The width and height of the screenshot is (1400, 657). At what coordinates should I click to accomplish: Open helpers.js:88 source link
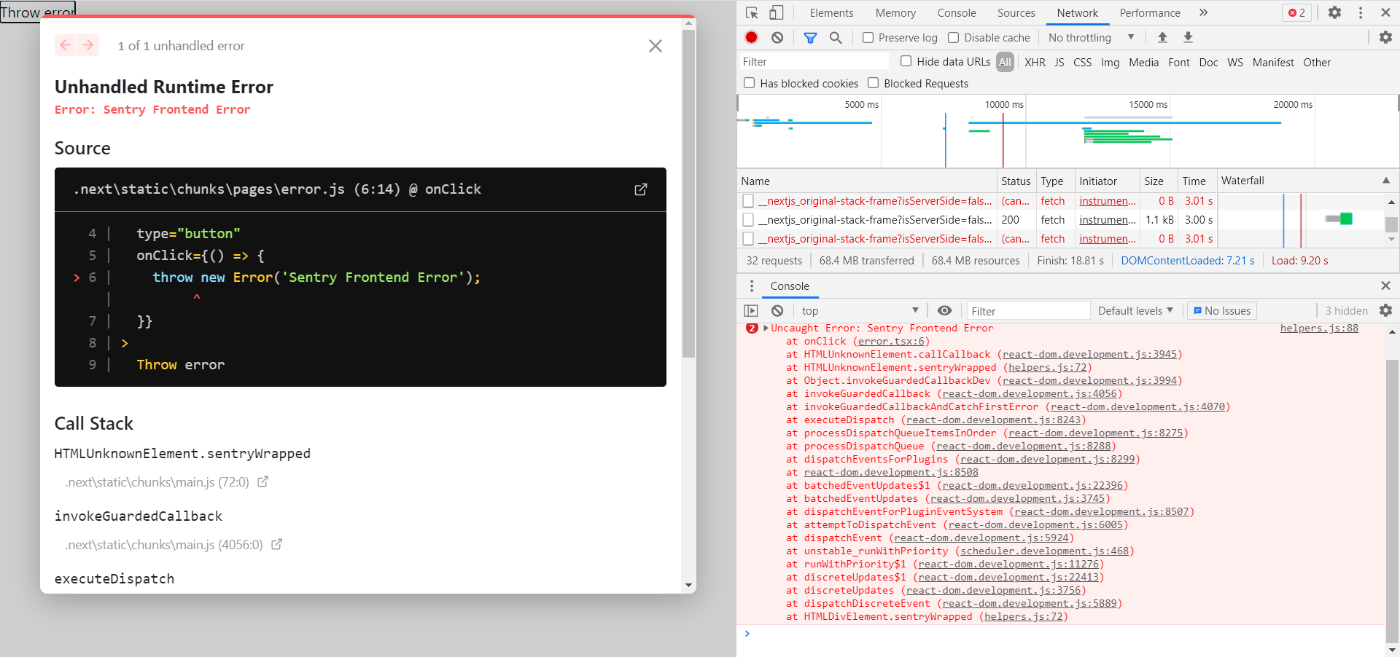(x=1318, y=328)
